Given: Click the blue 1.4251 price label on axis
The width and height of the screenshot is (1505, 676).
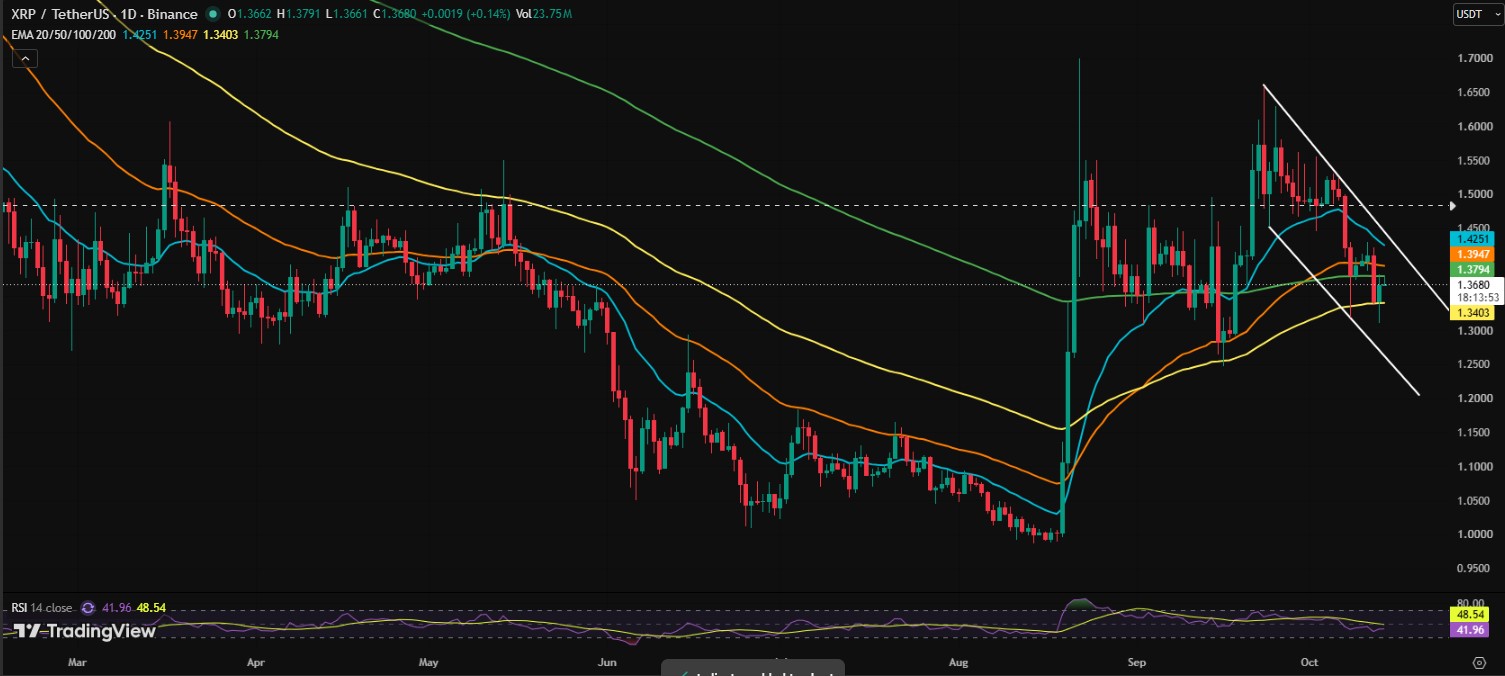Looking at the screenshot, I should 1474,240.
